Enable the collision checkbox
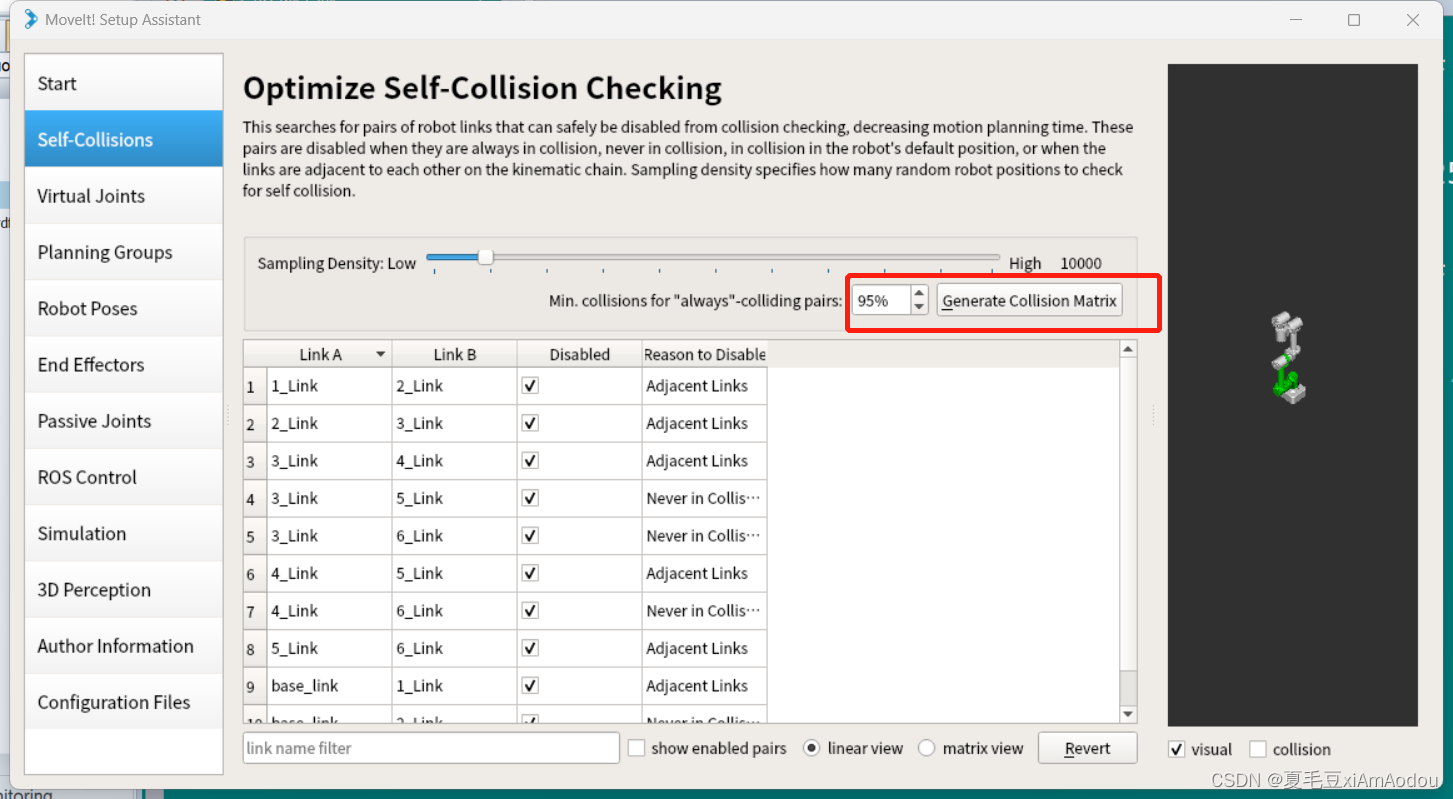The height and width of the screenshot is (799, 1453). (1258, 749)
